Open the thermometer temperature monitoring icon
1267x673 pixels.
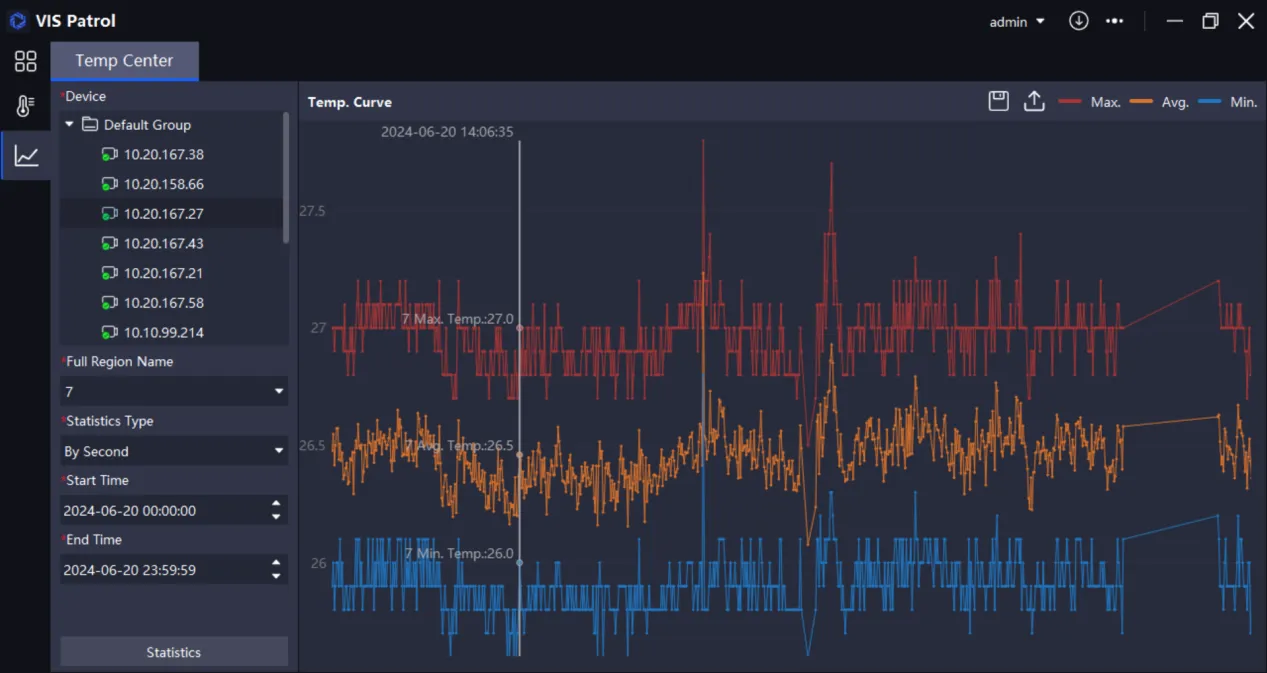click(25, 108)
